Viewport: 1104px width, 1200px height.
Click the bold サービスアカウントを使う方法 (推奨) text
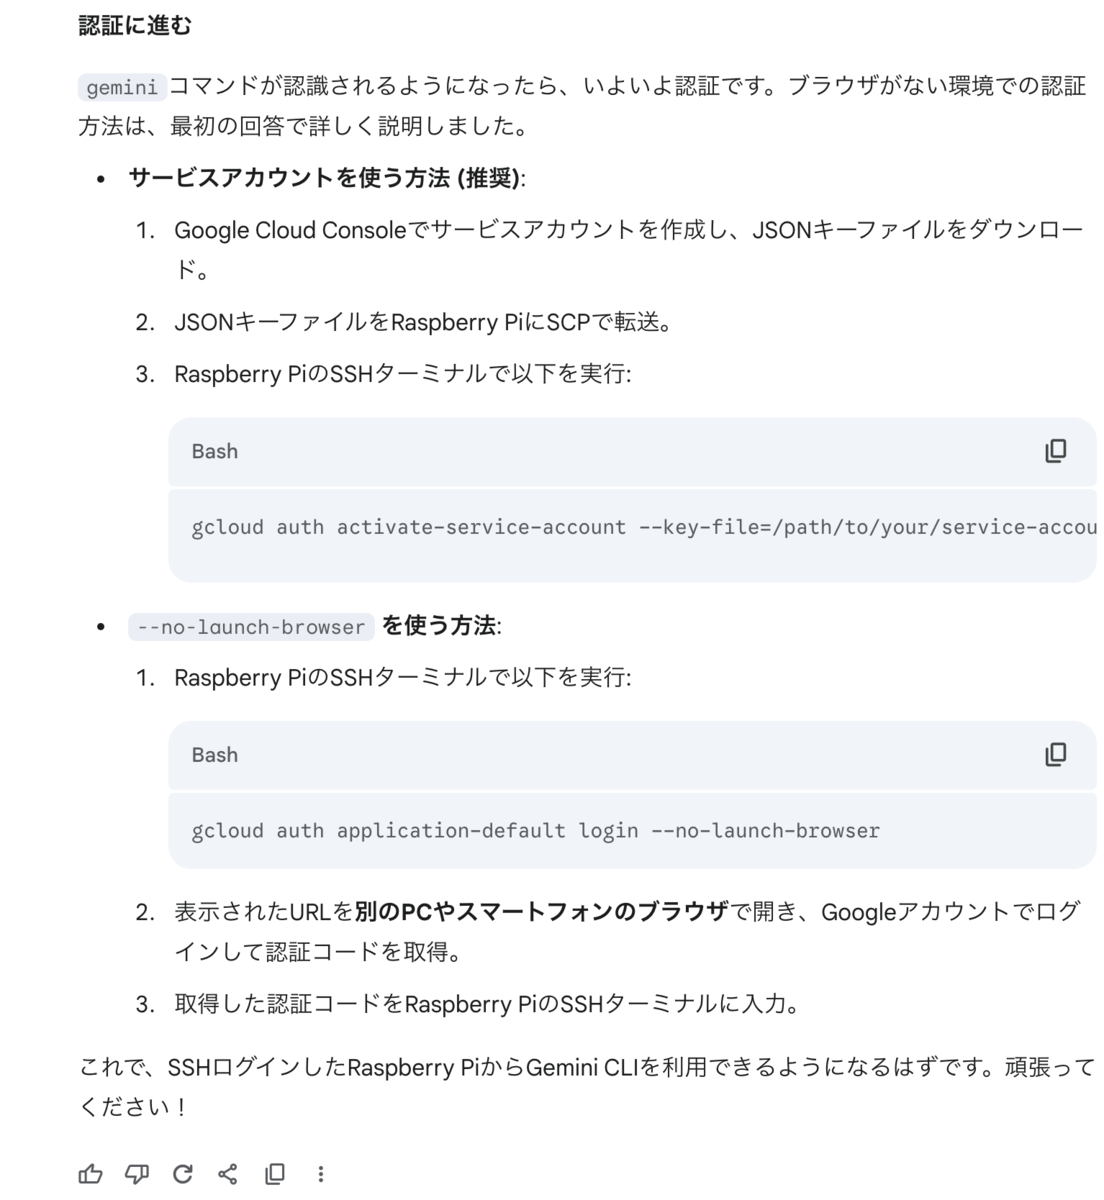tap(325, 178)
